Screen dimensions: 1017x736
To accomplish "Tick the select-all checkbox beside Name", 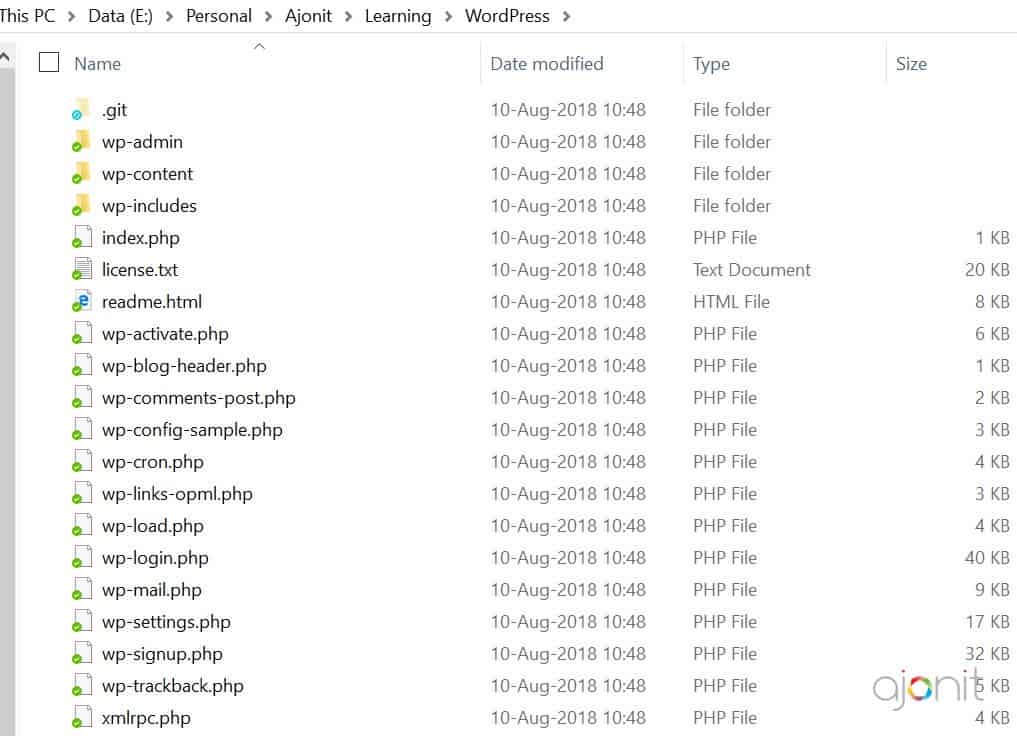I will pos(49,62).
